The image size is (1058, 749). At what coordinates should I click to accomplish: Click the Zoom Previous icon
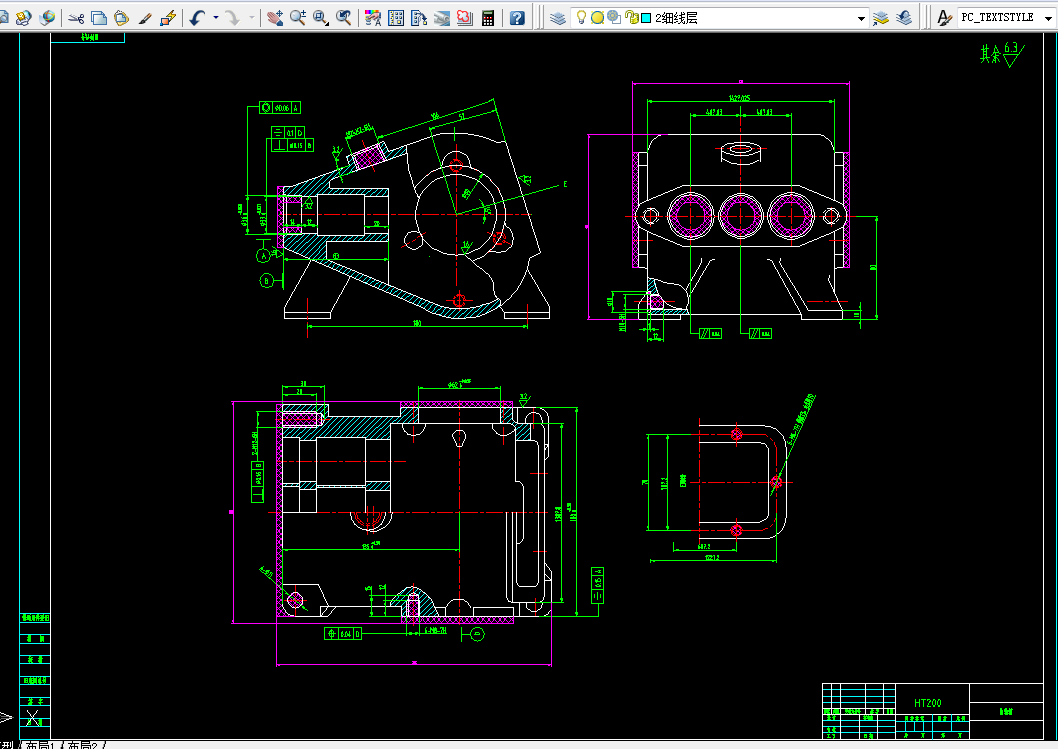click(343, 18)
